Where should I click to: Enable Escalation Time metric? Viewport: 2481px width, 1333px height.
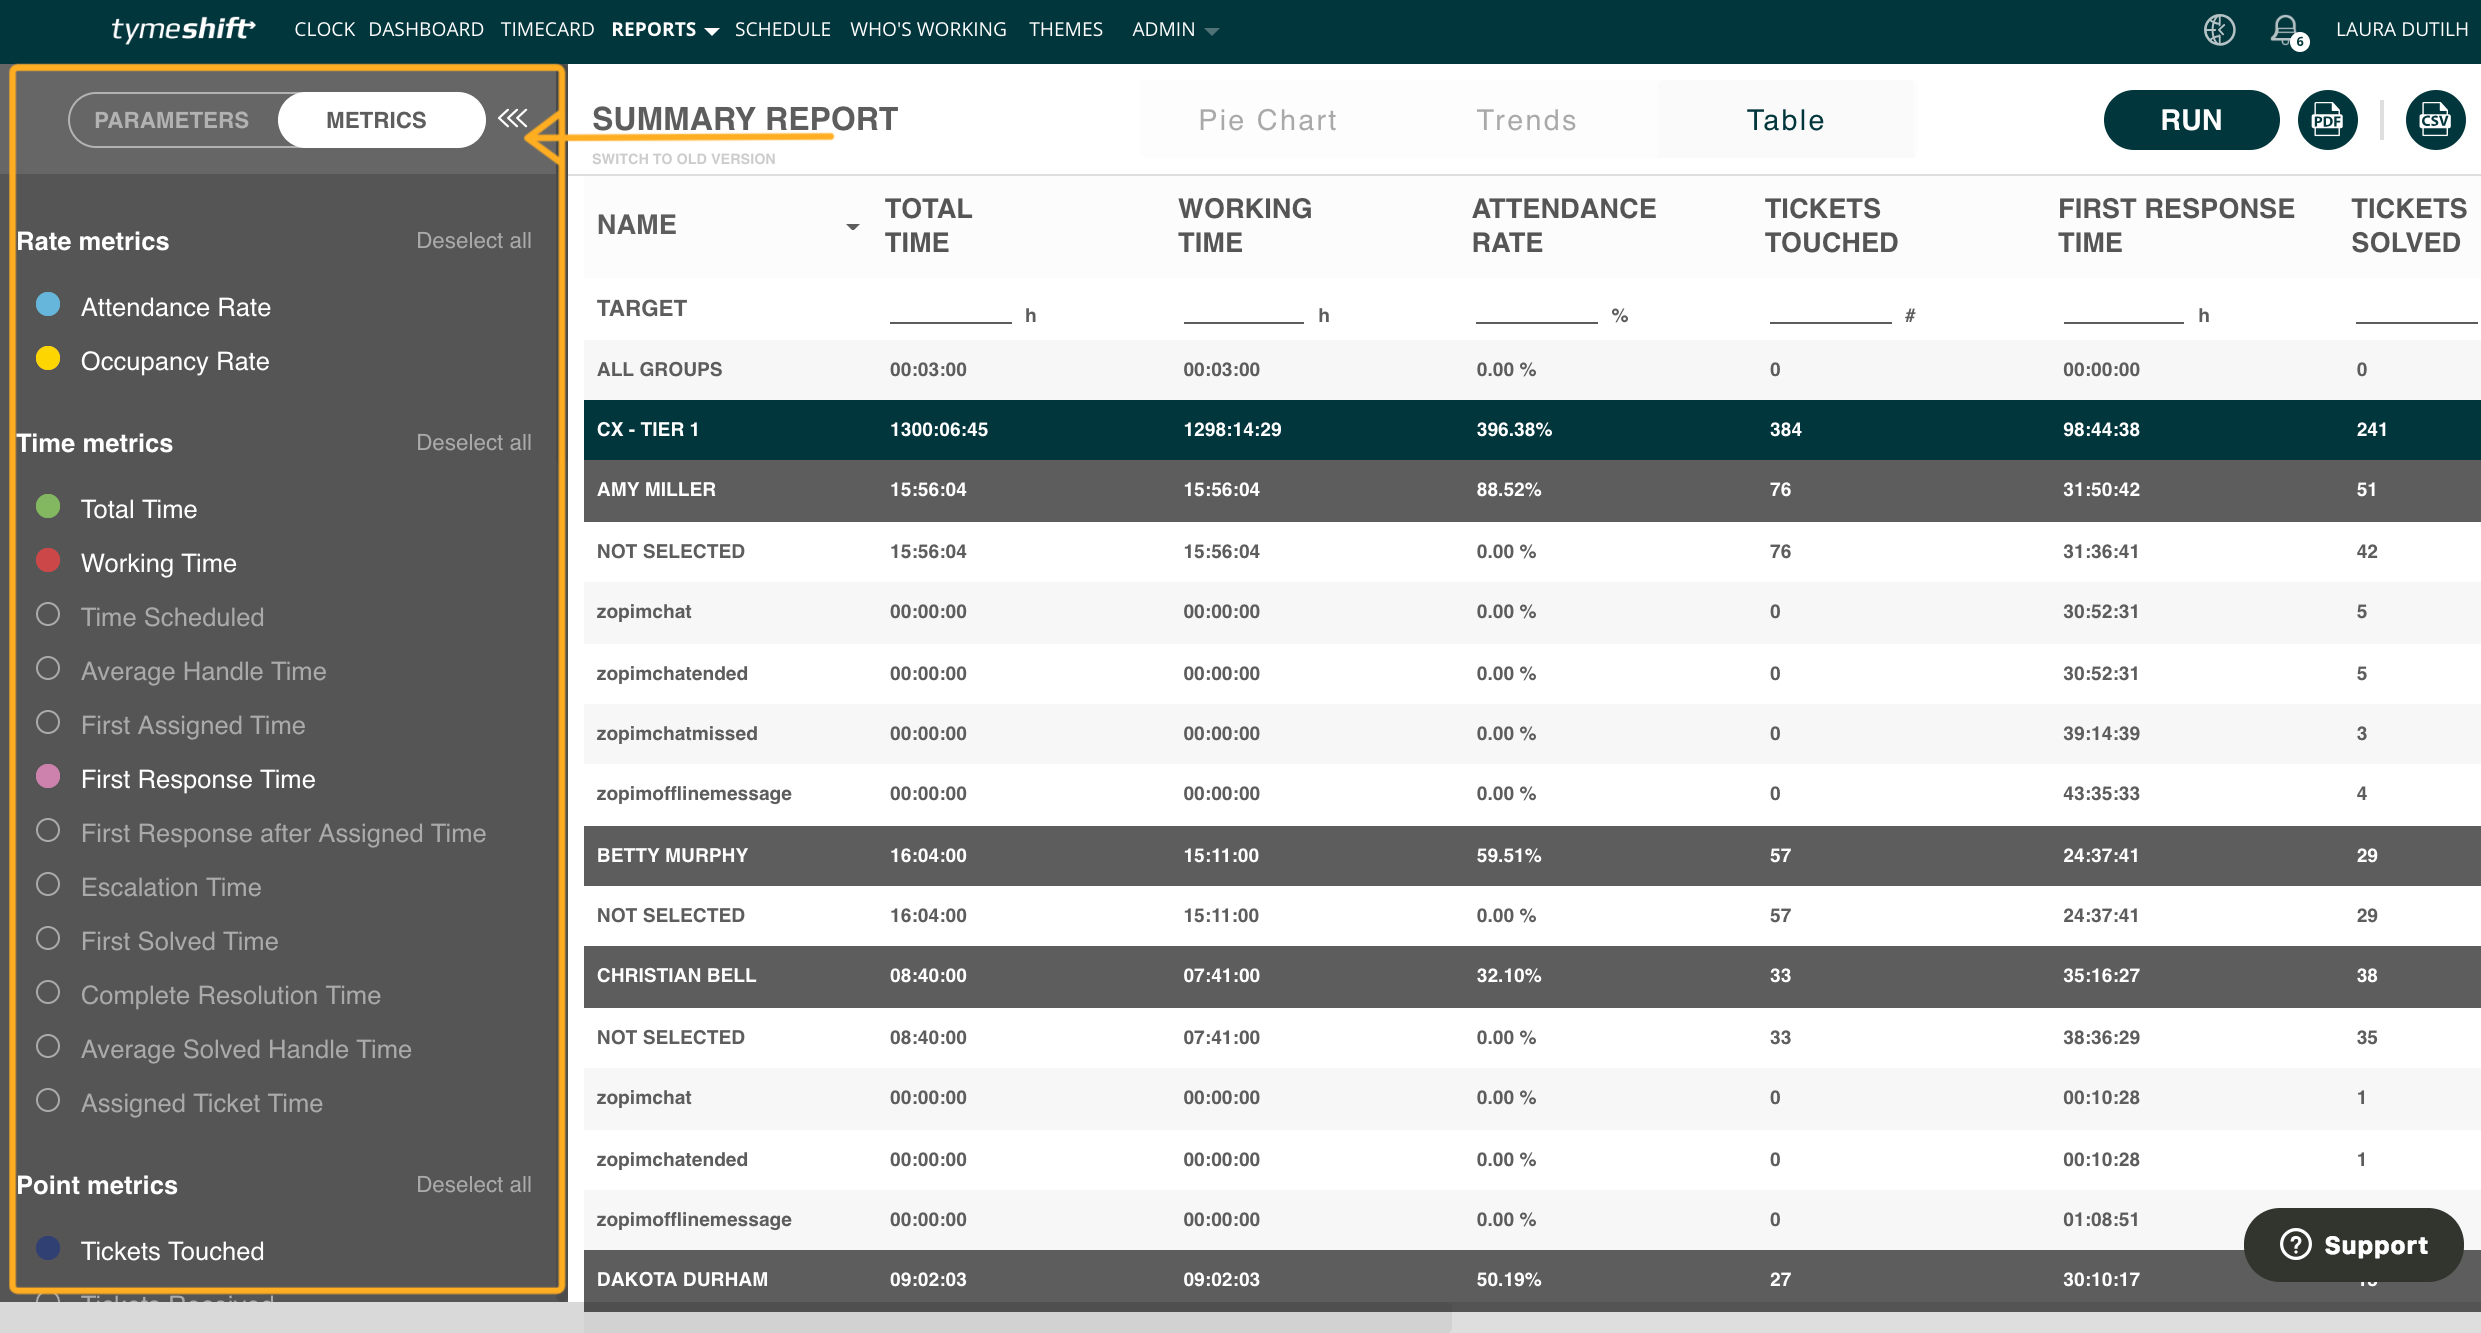click(x=148, y=887)
